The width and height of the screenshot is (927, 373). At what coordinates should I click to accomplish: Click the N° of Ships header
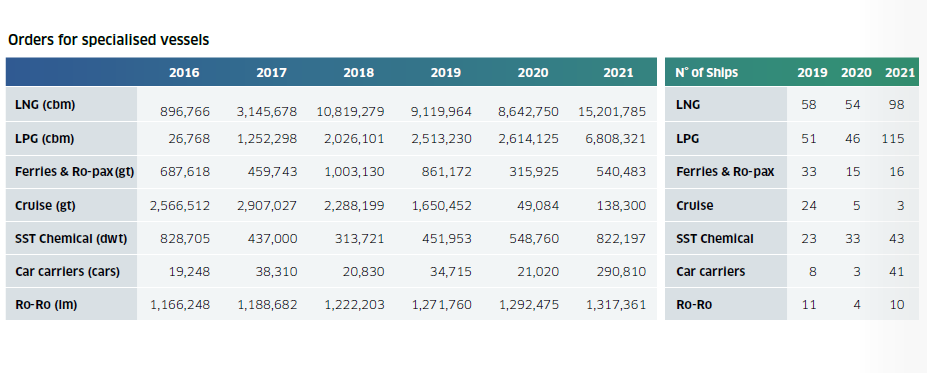coord(706,73)
